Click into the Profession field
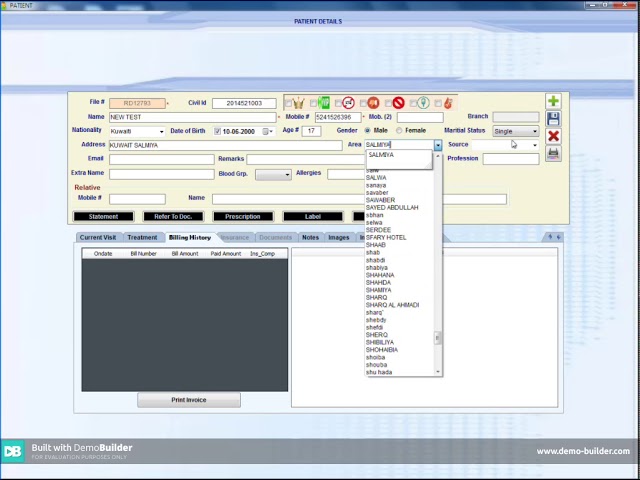This screenshot has width=640, height=480. point(511,159)
